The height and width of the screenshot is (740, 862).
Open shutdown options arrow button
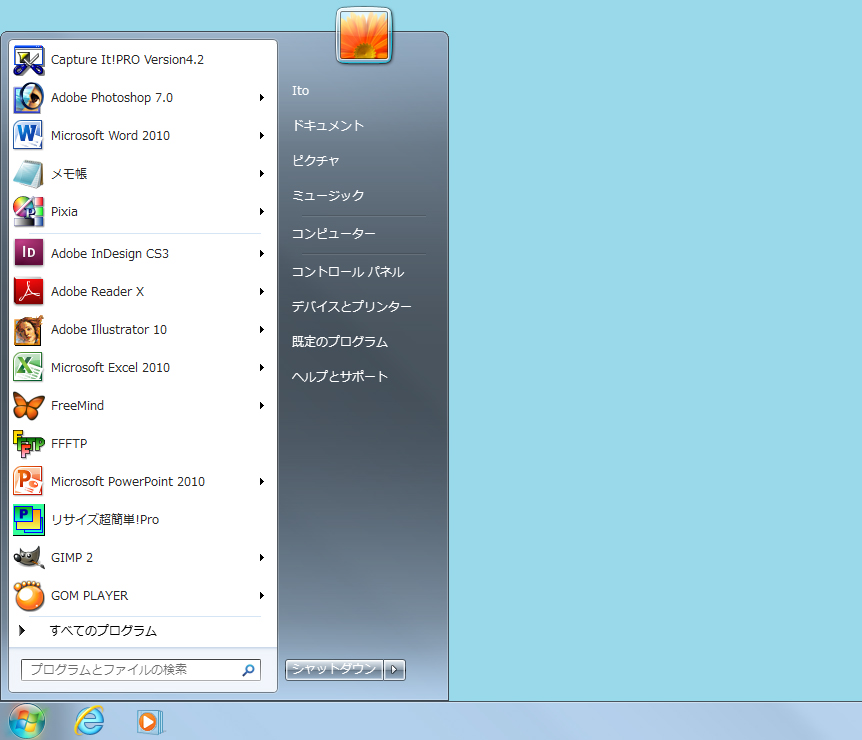pyautogui.click(x=394, y=670)
